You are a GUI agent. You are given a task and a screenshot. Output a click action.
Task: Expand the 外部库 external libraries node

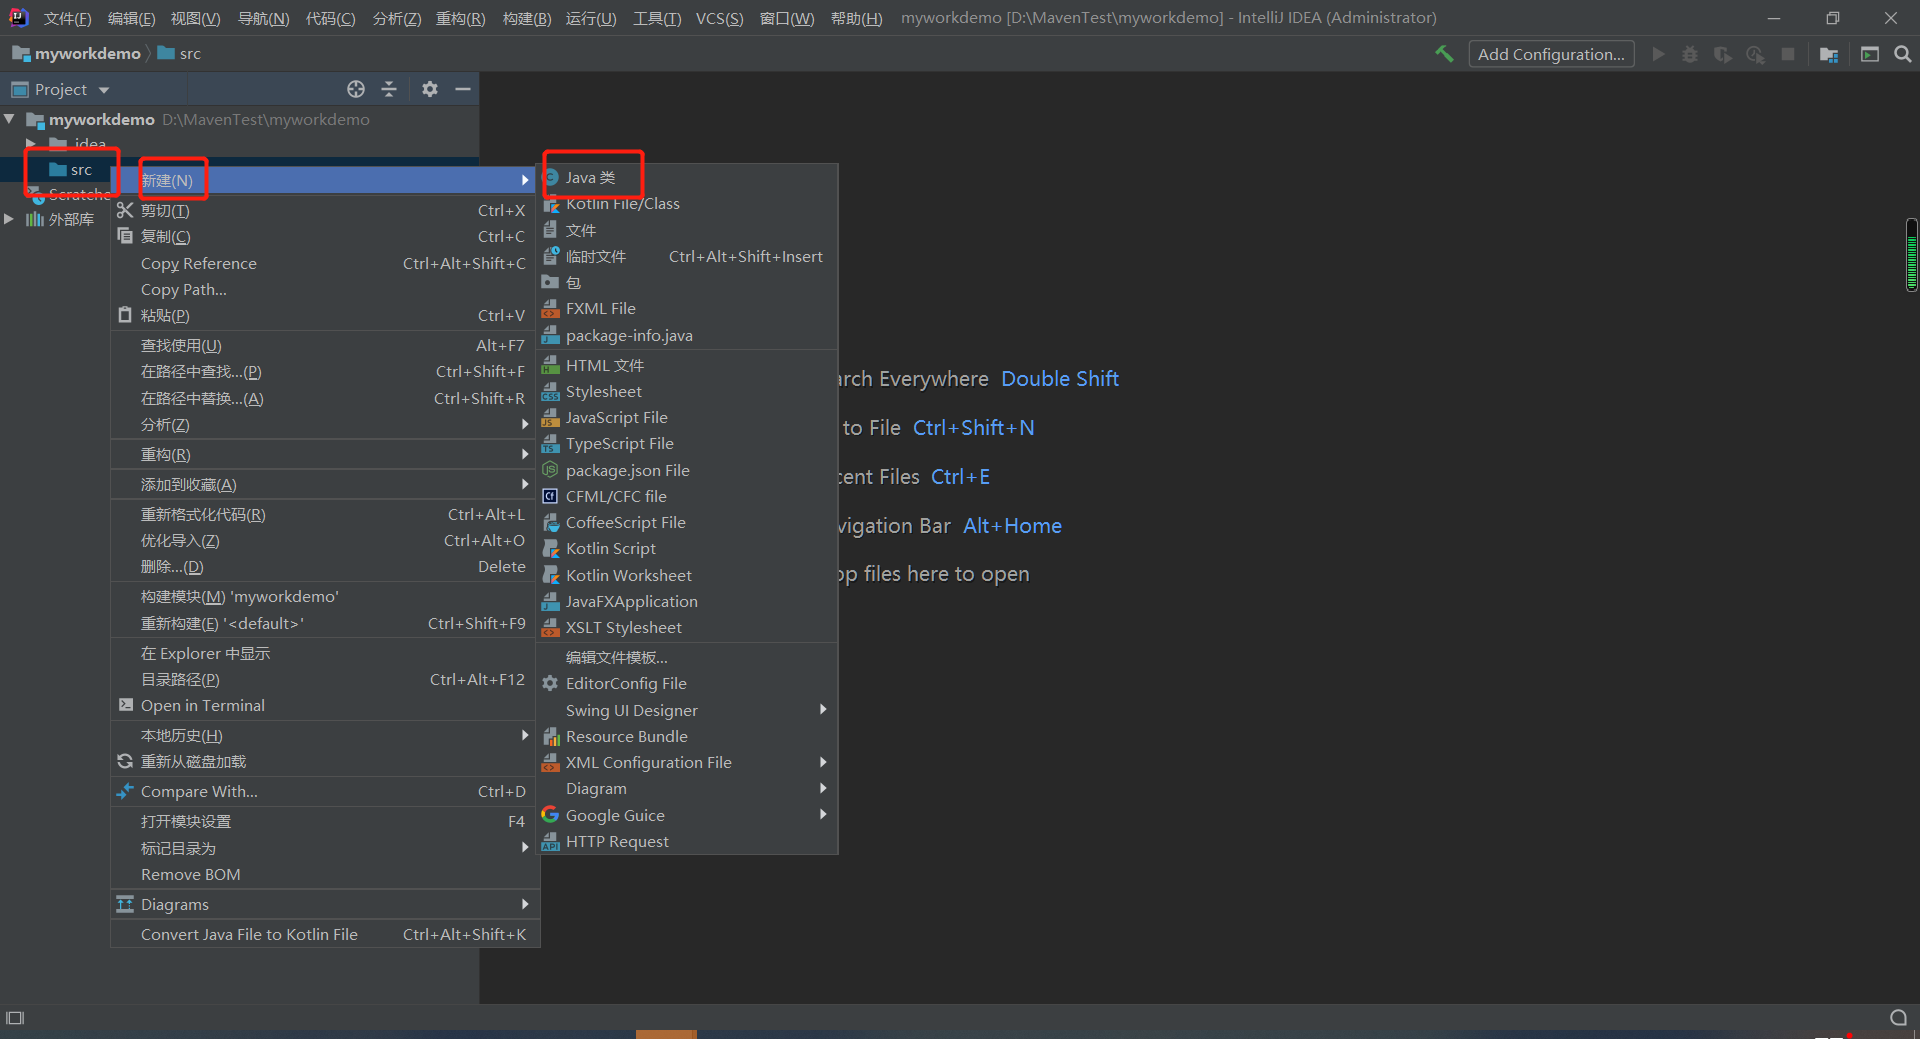[x=9, y=219]
